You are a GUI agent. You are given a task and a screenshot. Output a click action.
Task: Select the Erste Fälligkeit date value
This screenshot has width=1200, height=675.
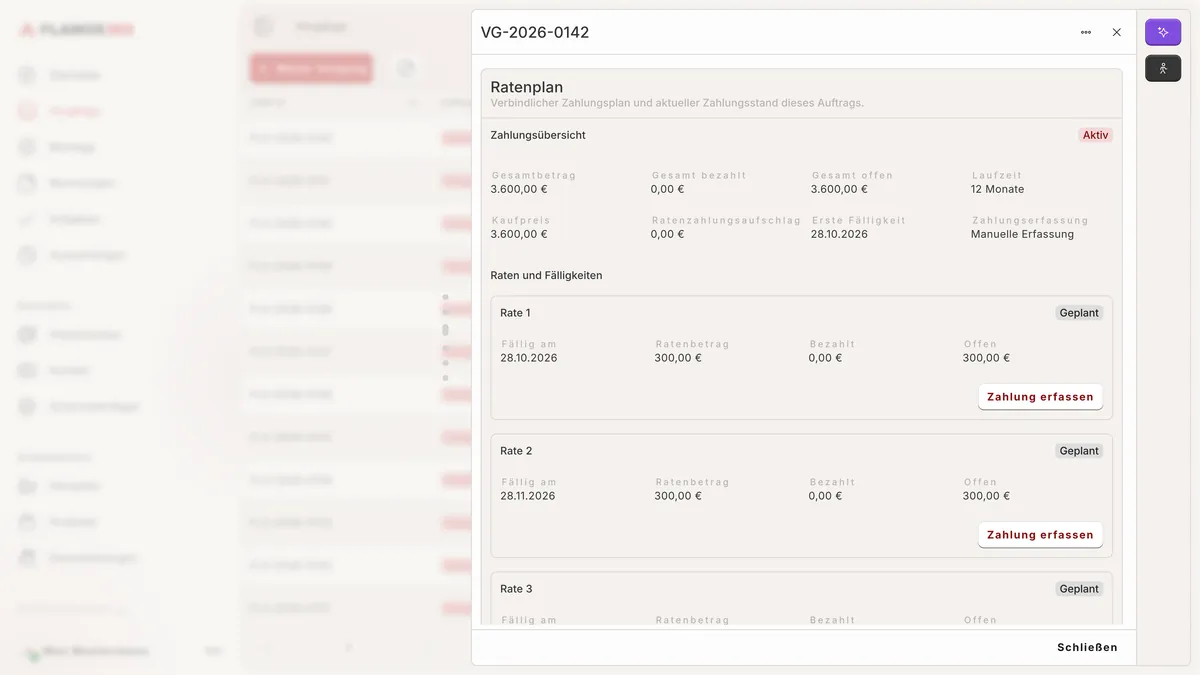pos(839,234)
